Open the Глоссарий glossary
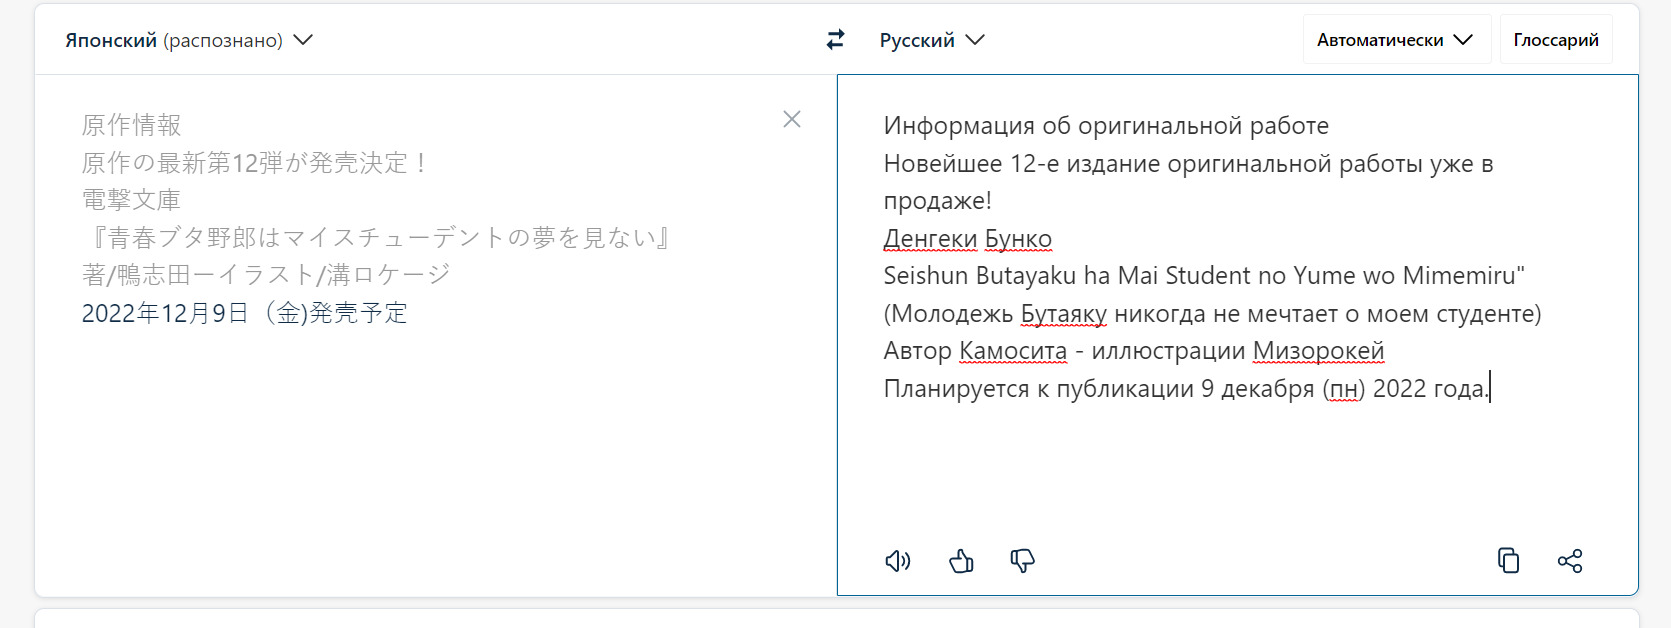 coord(1555,40)
